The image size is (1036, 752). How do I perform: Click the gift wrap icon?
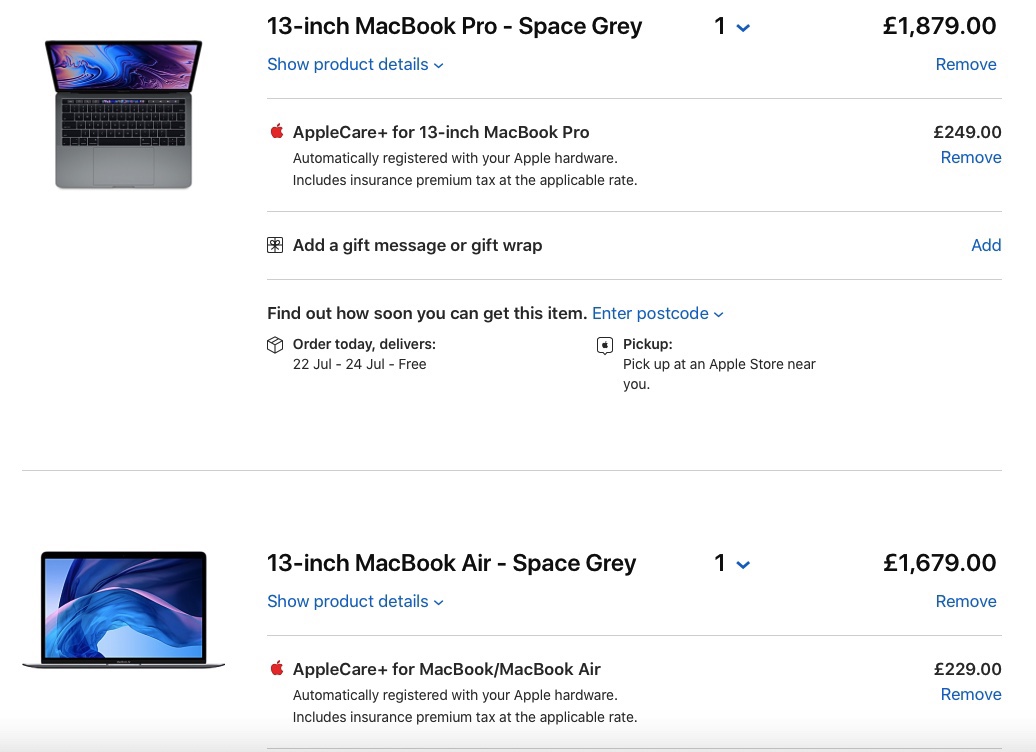(x=275, y=245)
